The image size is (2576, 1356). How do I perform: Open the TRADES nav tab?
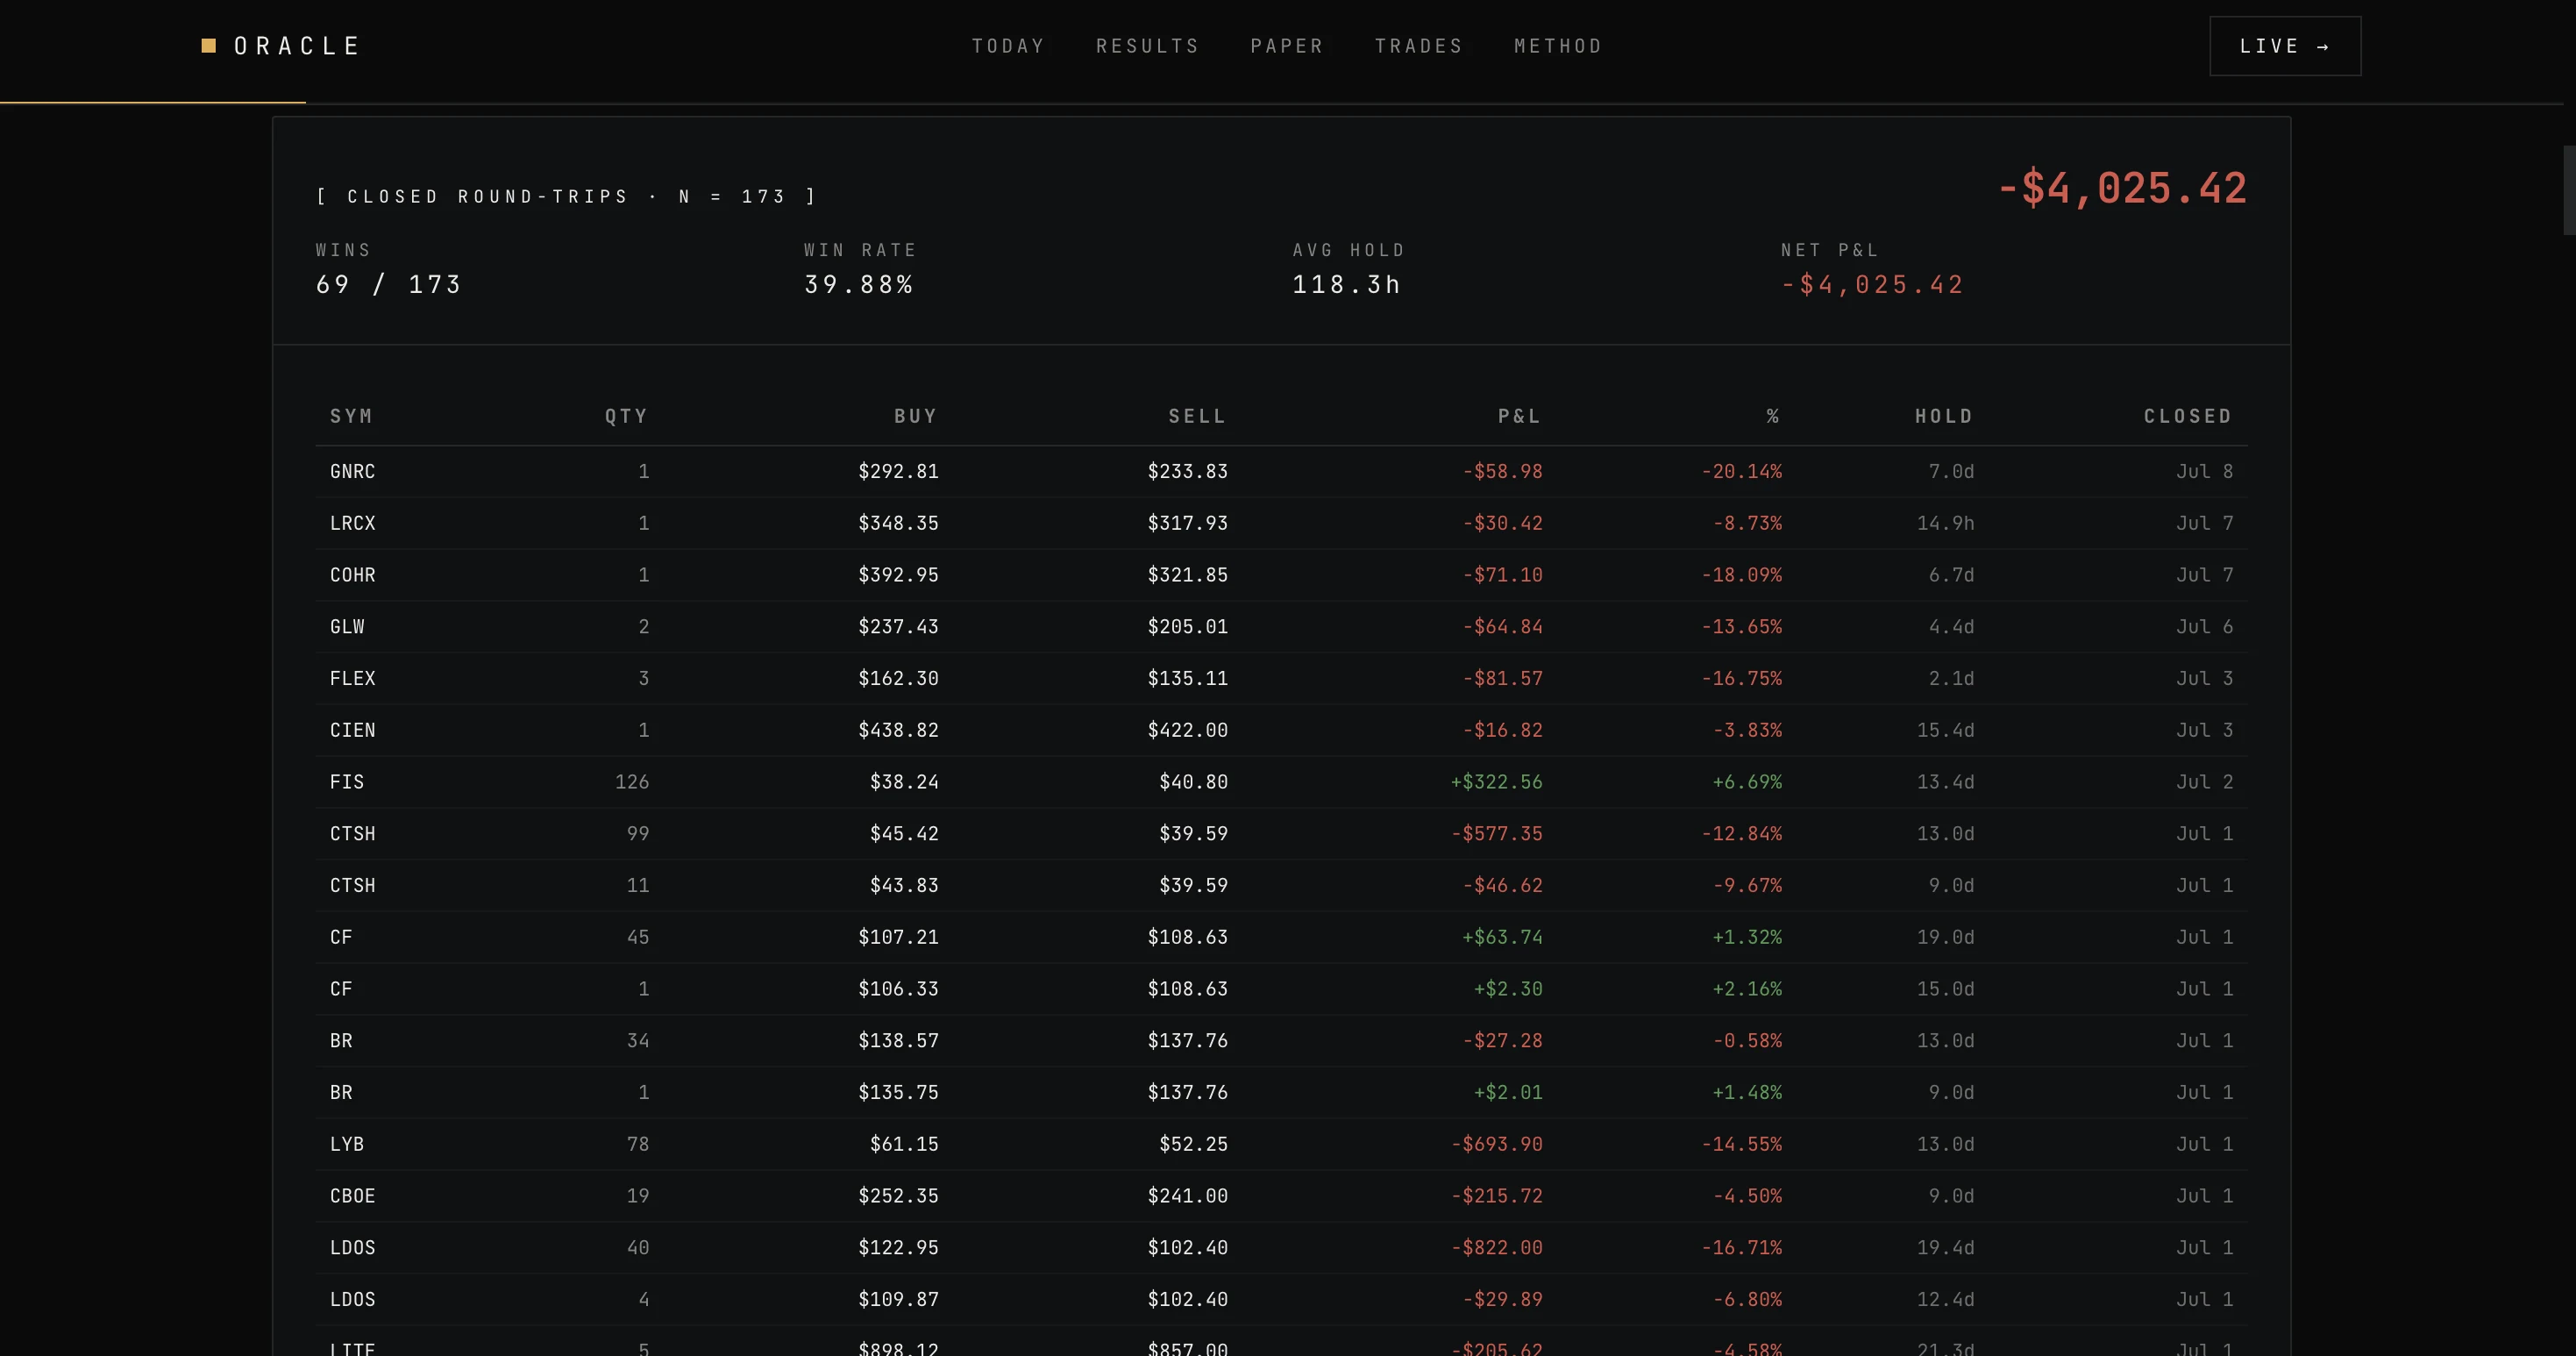coord(1419,46)
